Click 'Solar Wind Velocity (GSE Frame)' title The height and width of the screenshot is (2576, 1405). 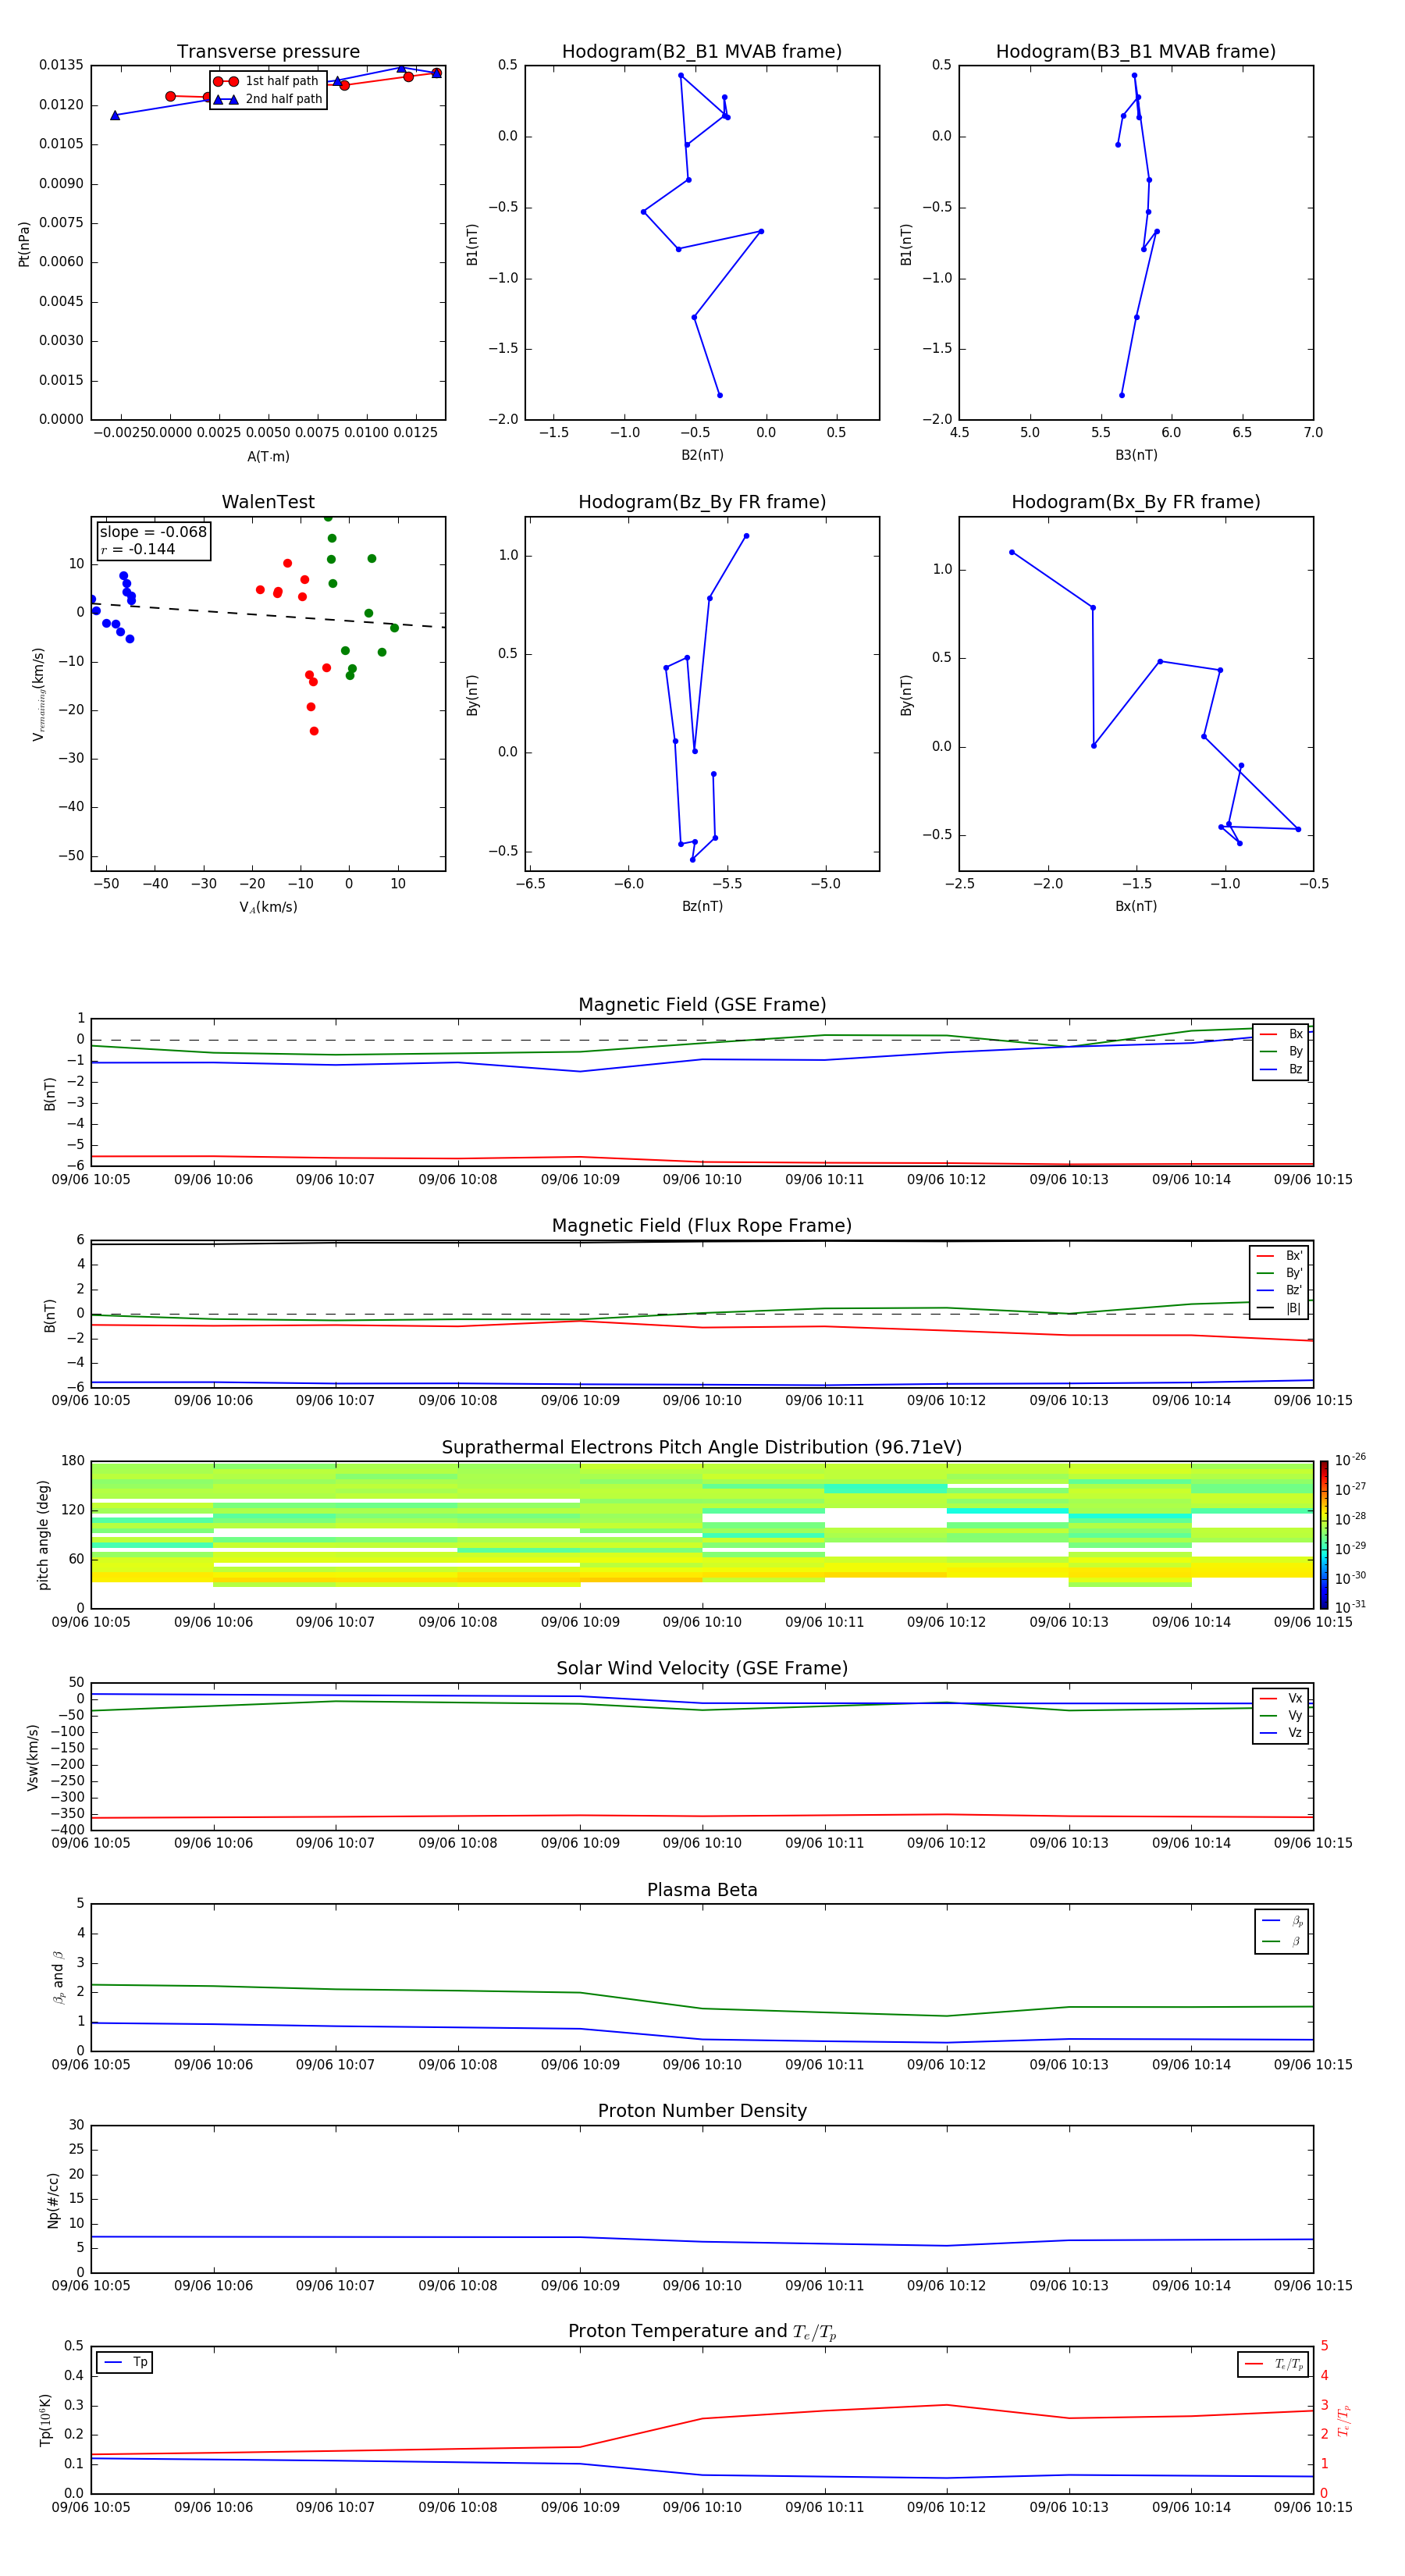click(702, 1669)
